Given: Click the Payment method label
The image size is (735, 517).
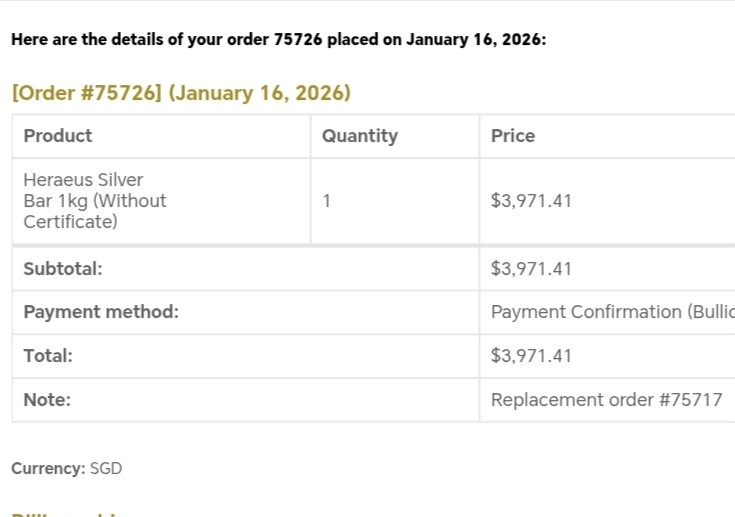Looking at the screenshot, I should click(x=101, y=312).
